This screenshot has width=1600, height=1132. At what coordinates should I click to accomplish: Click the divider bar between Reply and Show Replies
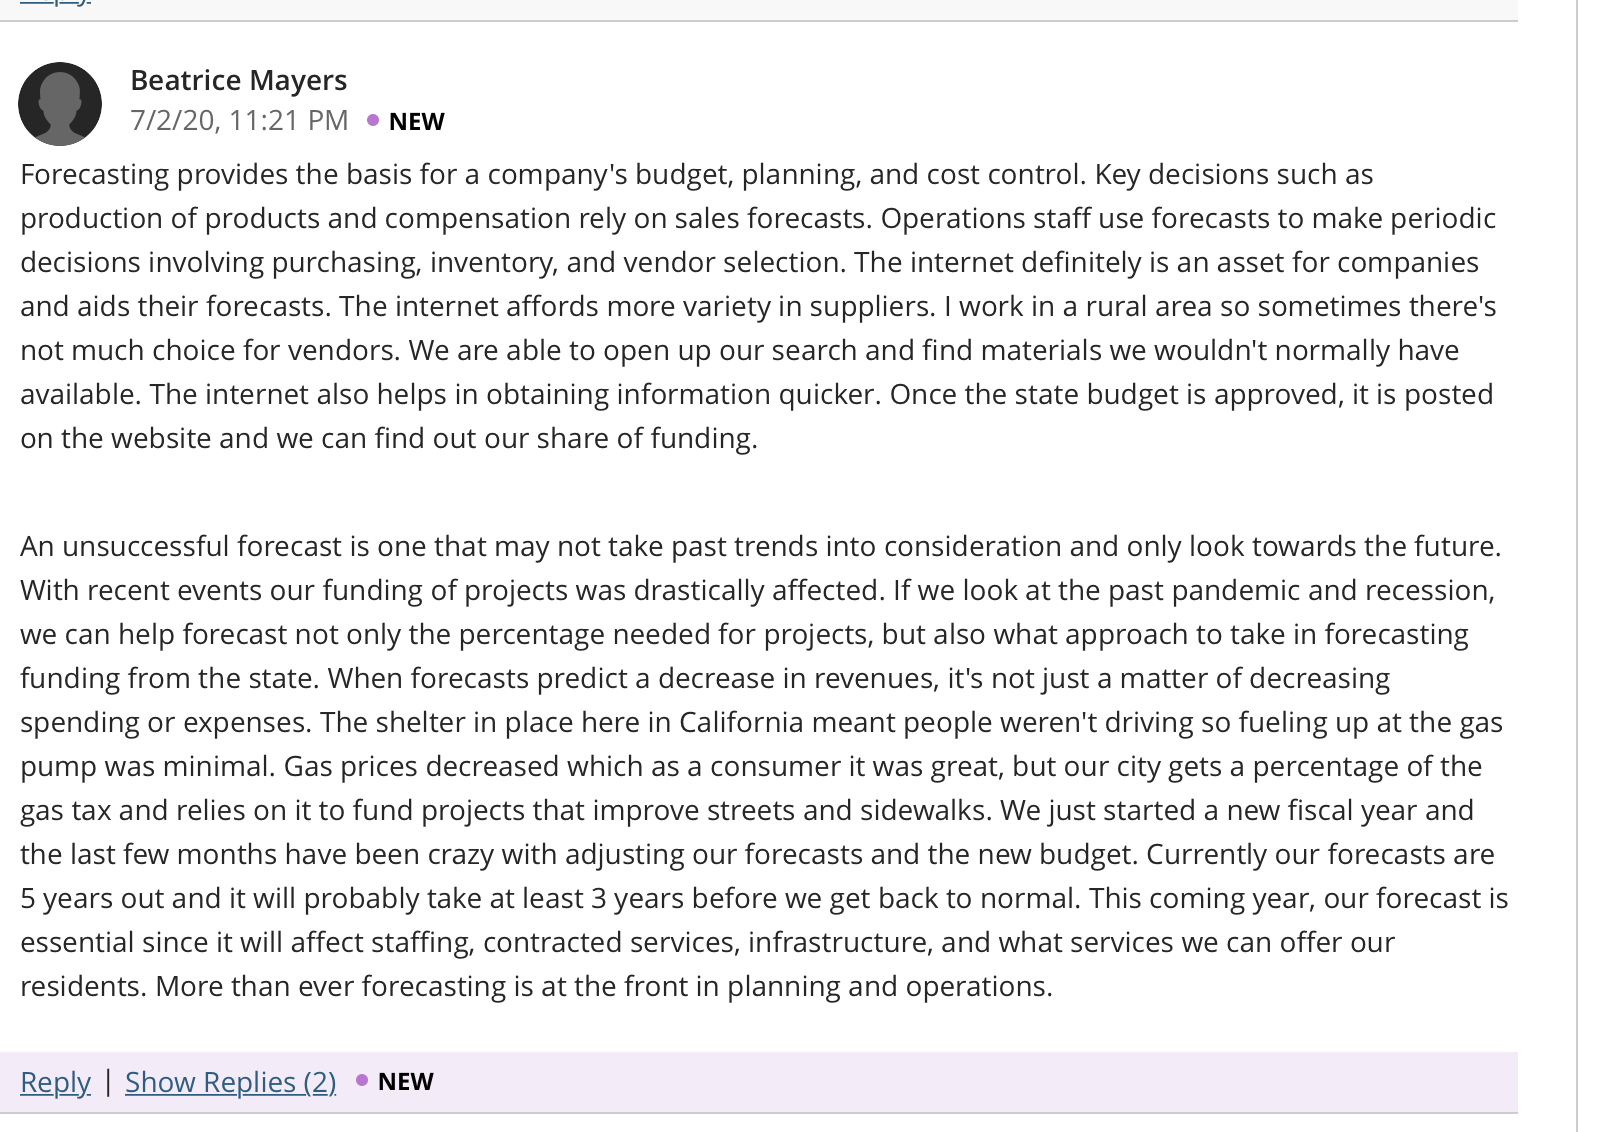pyautogui.click(x=108, y=1081)
